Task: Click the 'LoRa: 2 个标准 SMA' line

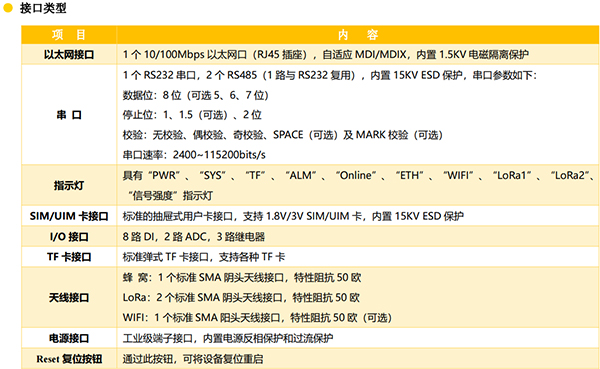Action: pyautogui.click(x=241, y=297)
